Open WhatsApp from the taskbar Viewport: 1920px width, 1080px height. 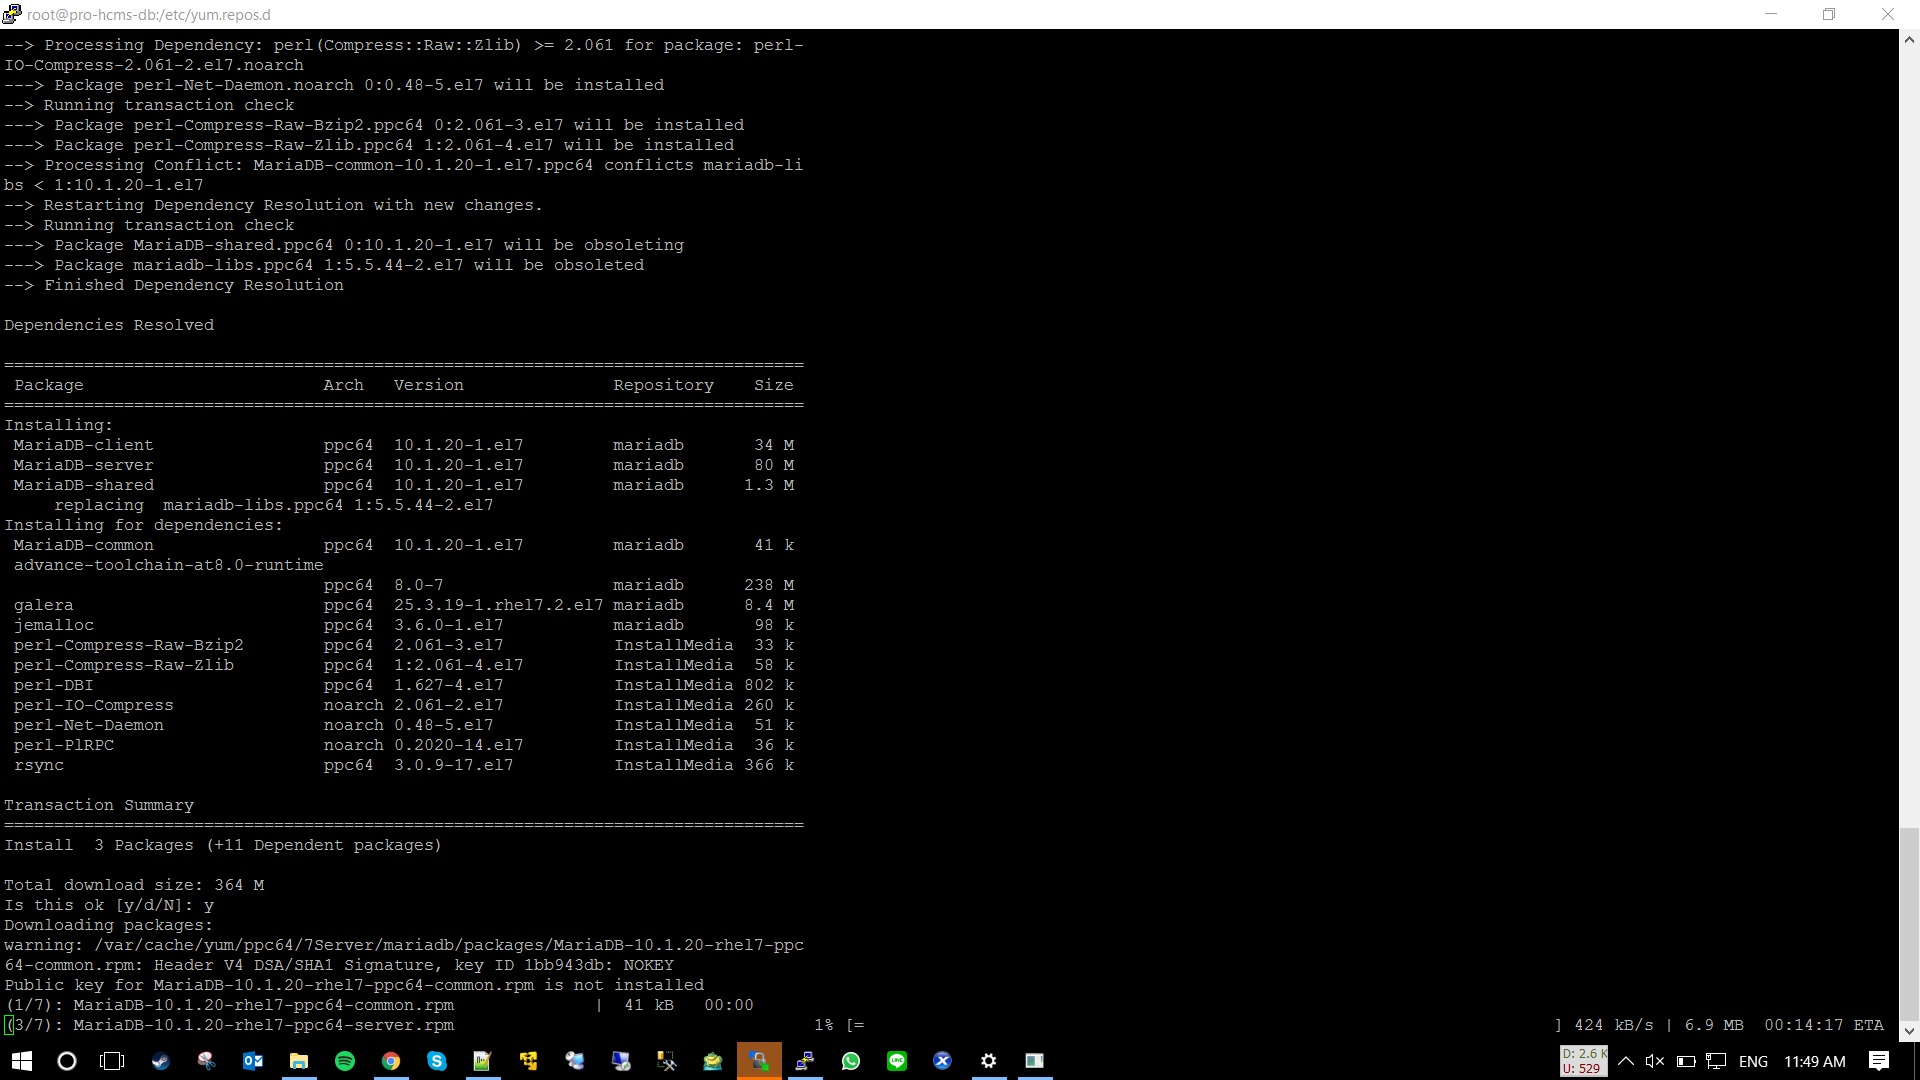[851, 1061]
